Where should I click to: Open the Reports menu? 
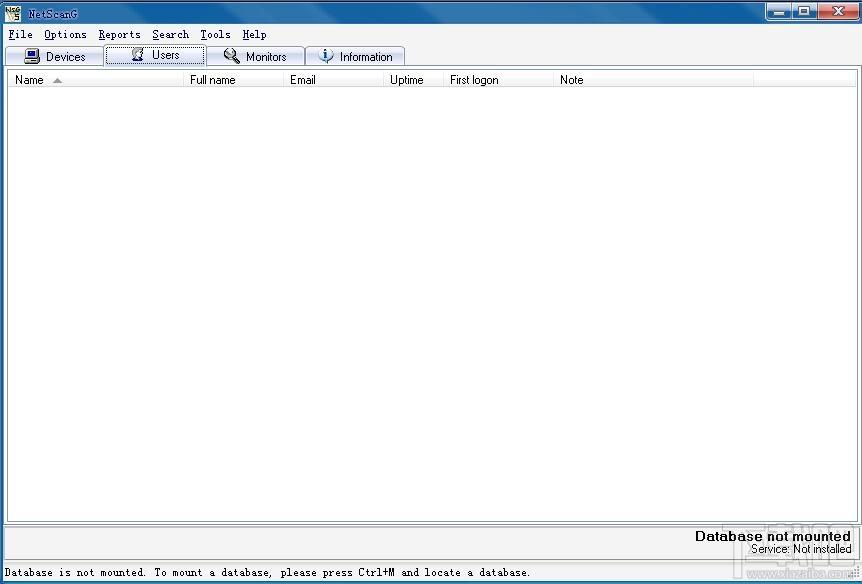pos(119,35)
